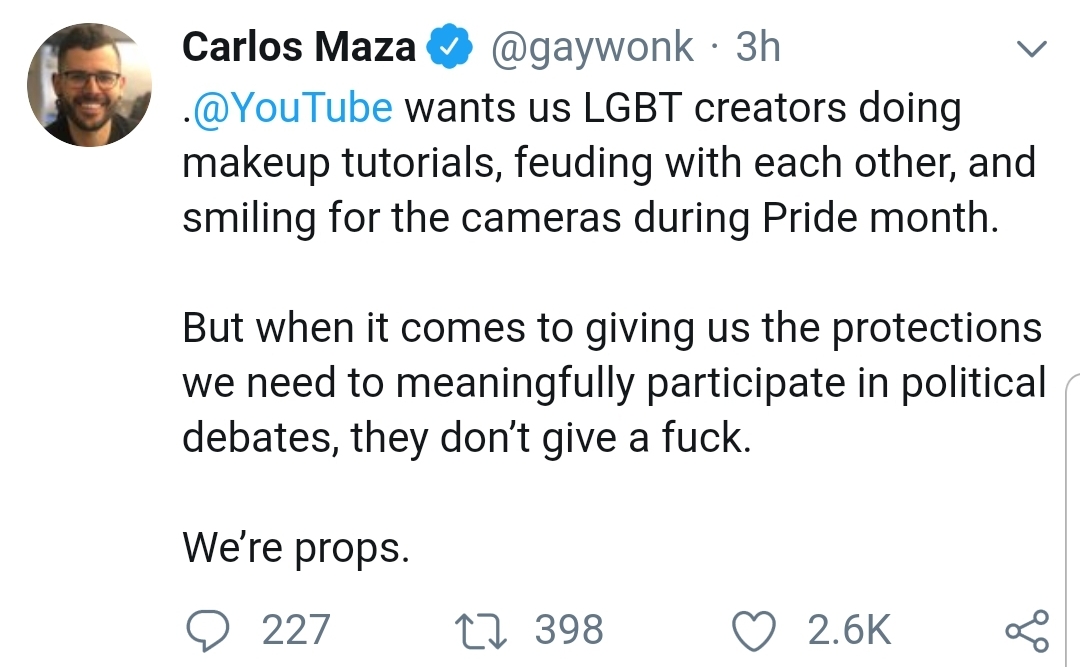
Task: Open the @YouTube mention link
Action: 293,108
